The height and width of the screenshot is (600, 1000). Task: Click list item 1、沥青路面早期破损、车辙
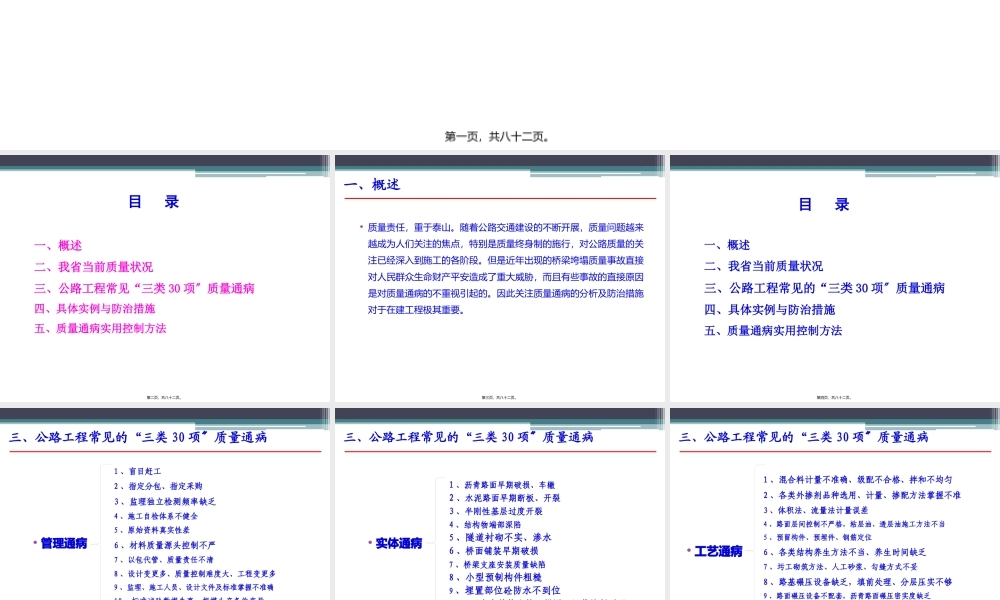[502, 485]
